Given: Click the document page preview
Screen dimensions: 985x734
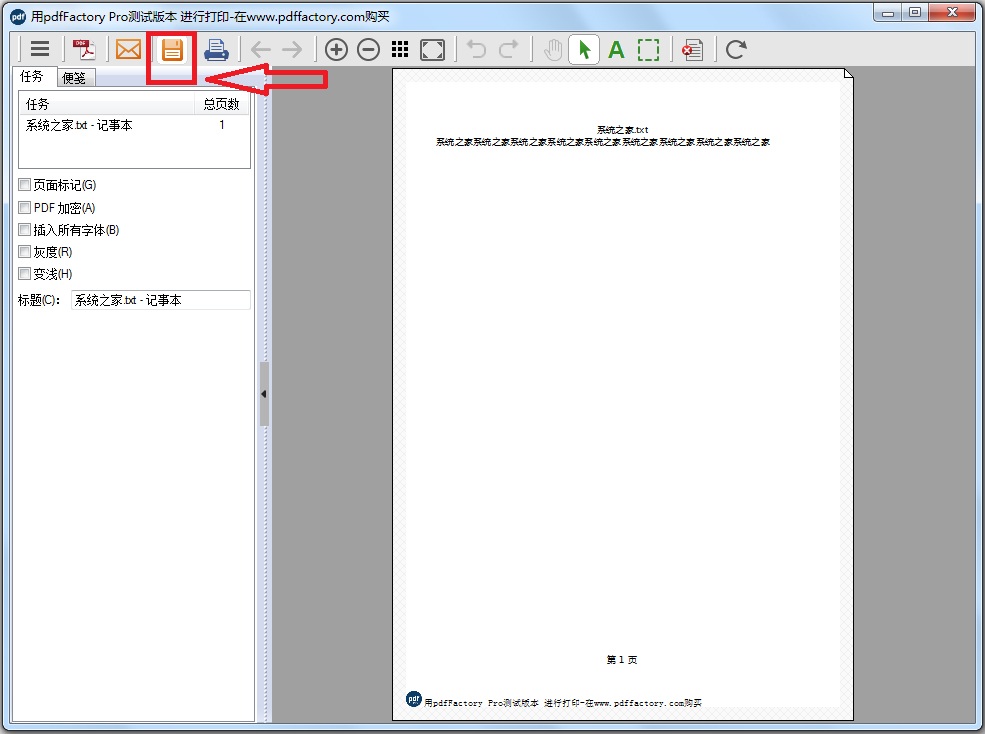Looking at the screenshot, I should pos(623,395).
